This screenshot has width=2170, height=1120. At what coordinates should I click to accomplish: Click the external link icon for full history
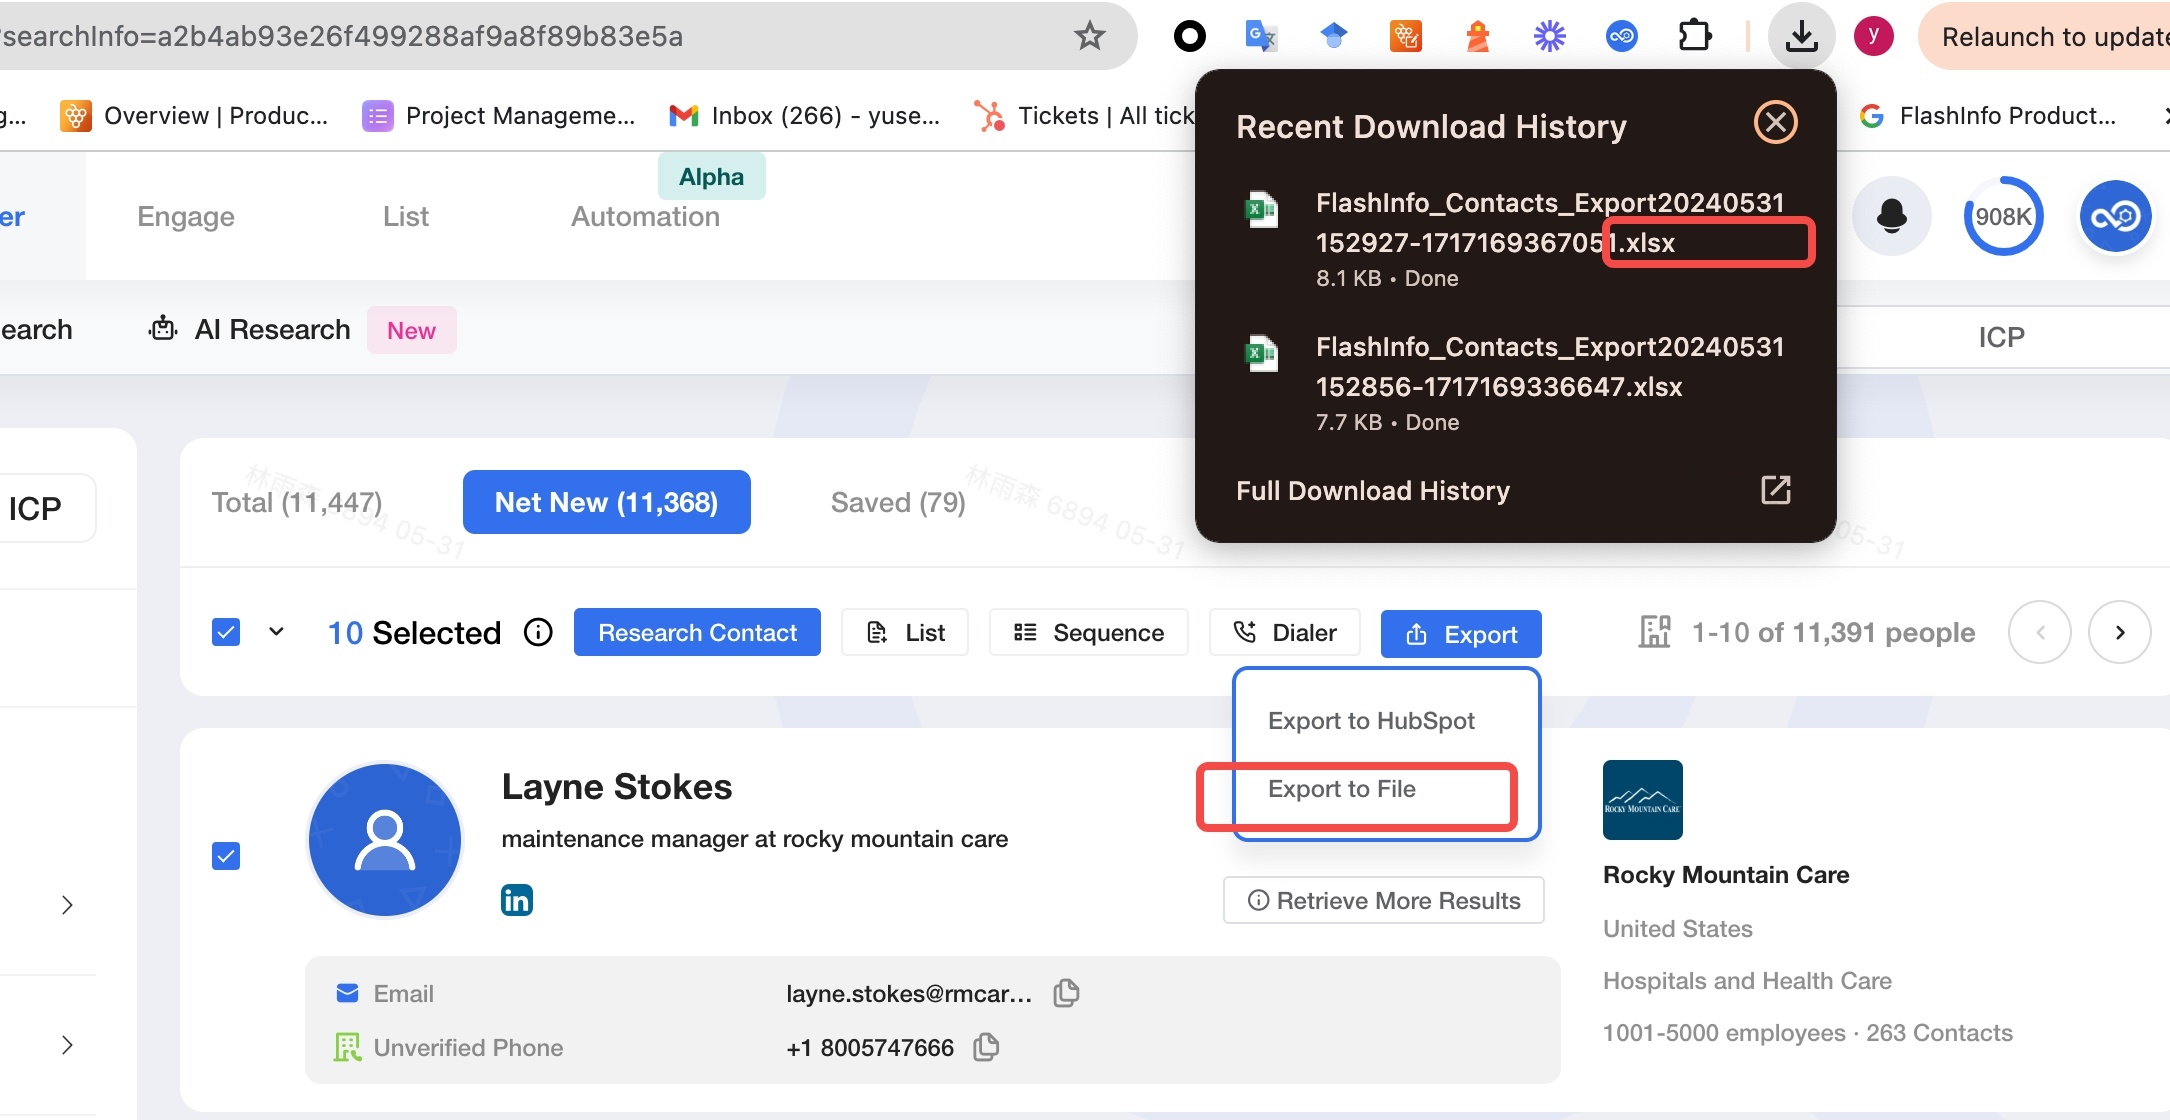pyautogui.click(x=1775, y=490)
